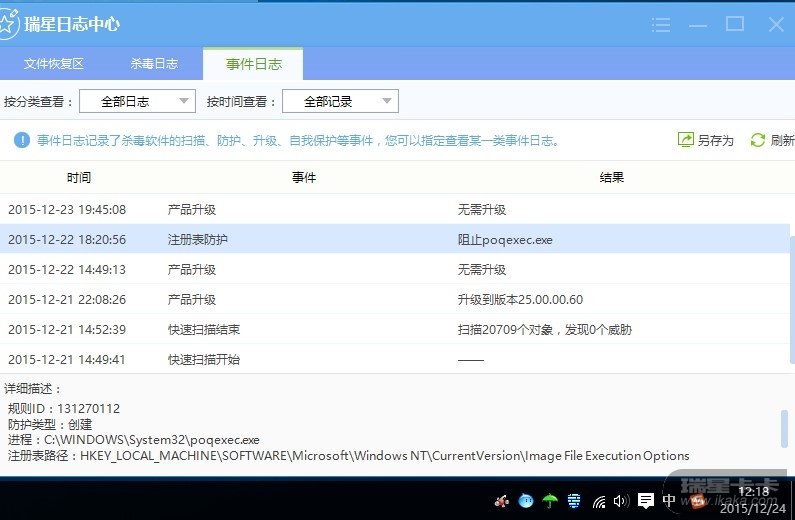Click the detail pane vertical scrollbar
Viewport: 795px width, 520px height.
click(x=784, y=429)
